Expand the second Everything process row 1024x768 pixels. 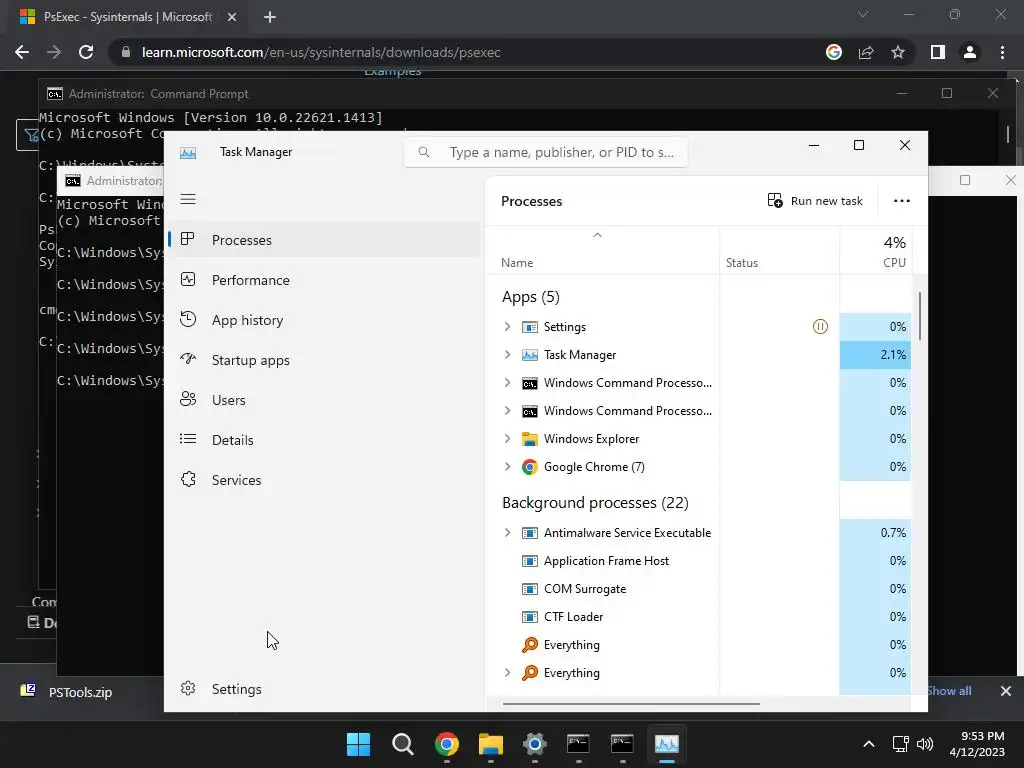click(507, 673)
